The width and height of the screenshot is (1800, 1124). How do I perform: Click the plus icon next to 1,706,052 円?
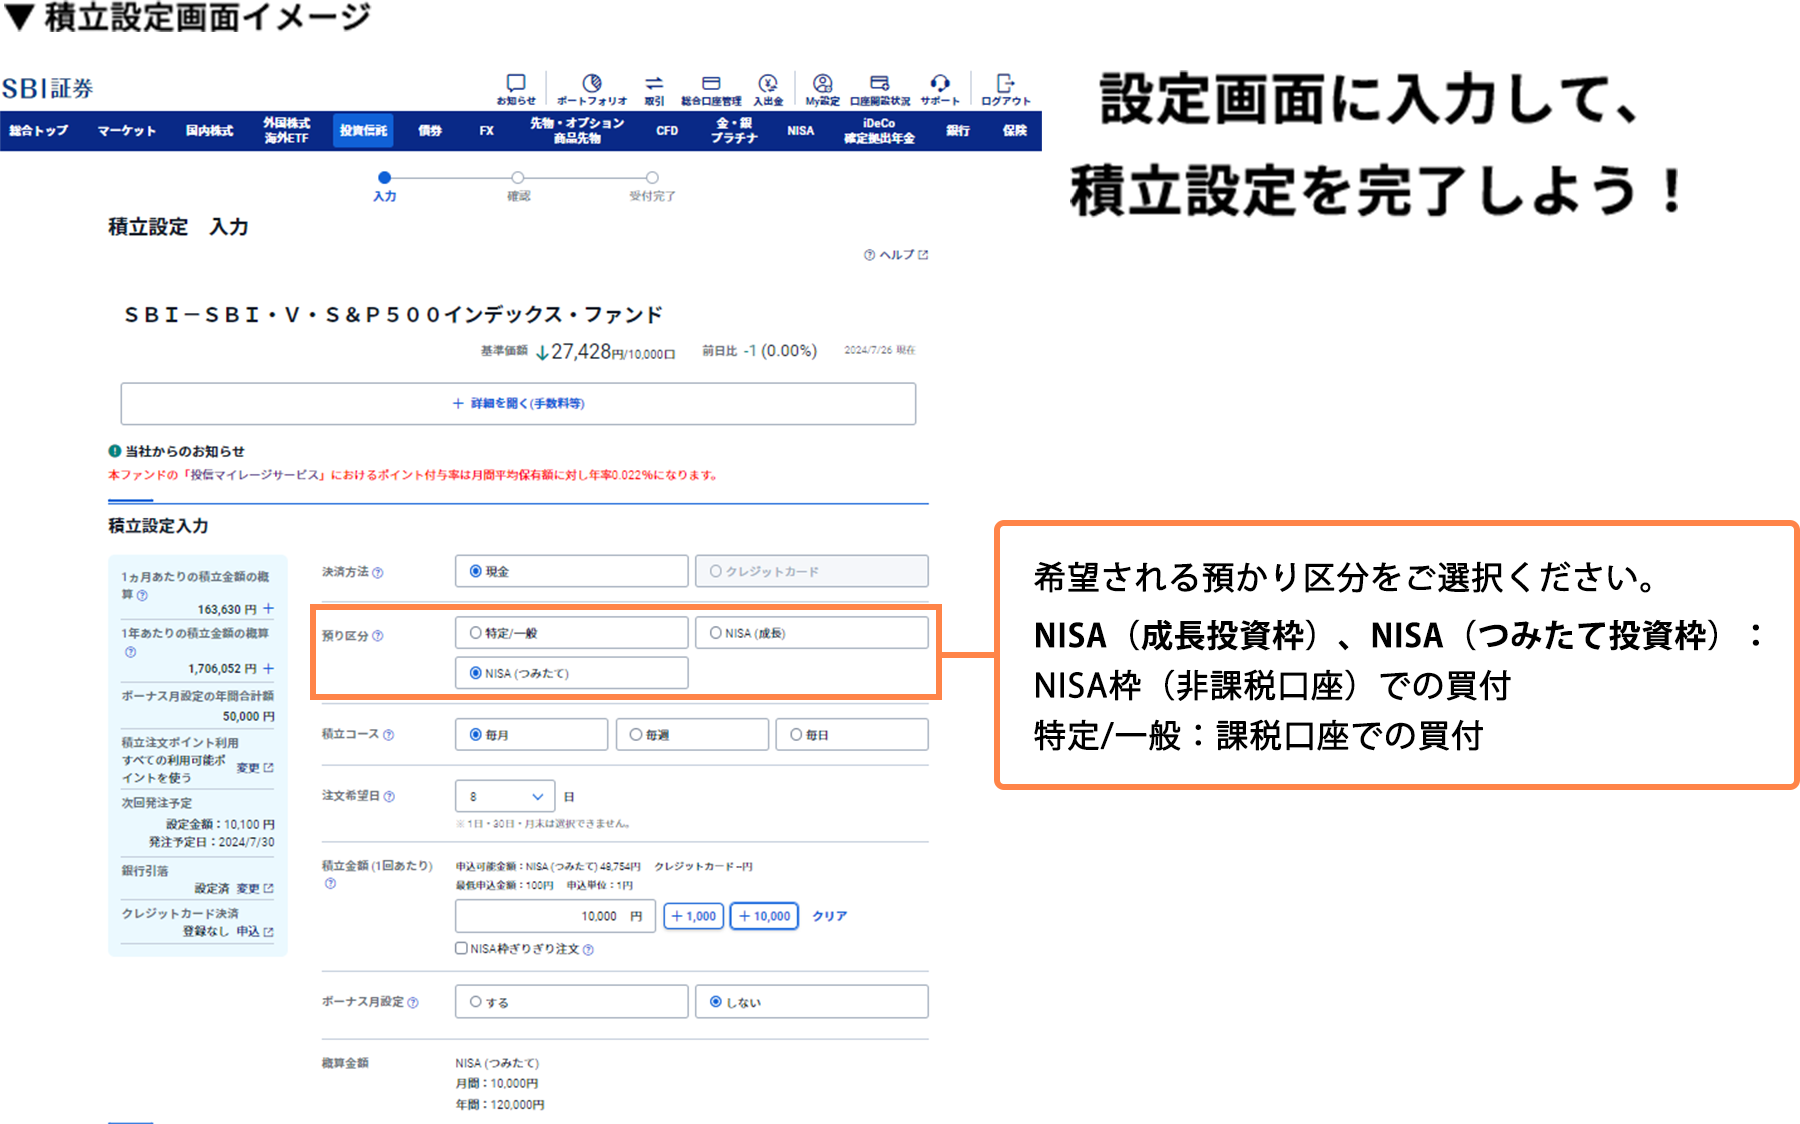point(268,668)
